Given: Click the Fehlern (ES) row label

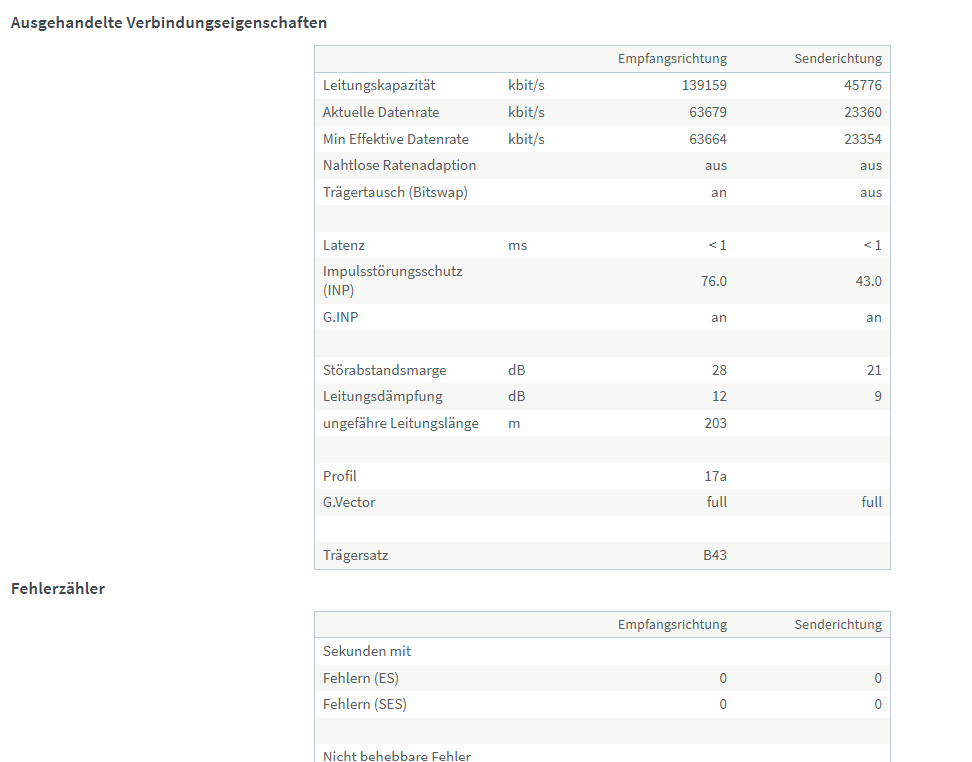Looking at the screenshot, I should pyautogui.click(x=360, y=678).
